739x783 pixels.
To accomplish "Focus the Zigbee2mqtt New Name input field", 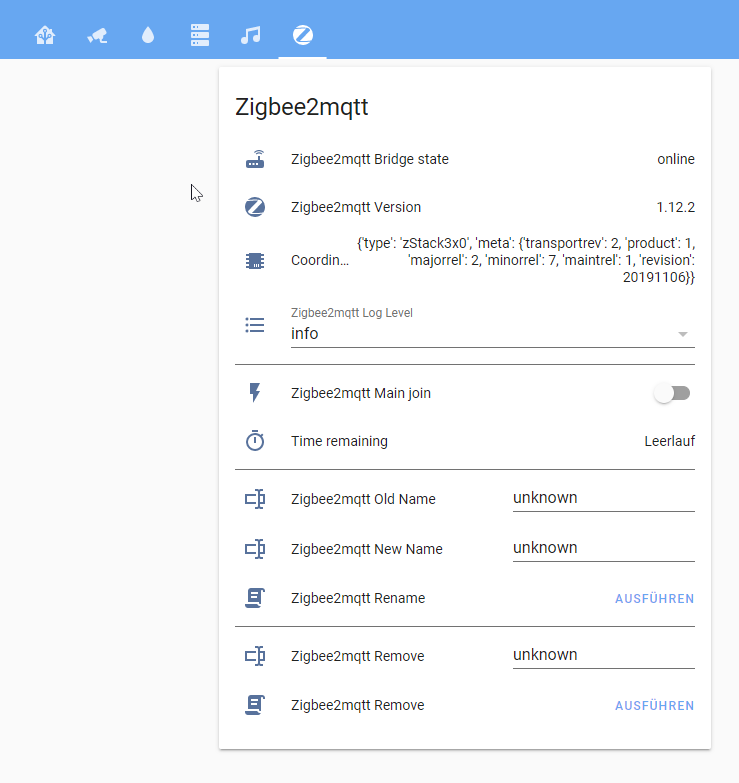I will 604,548.
